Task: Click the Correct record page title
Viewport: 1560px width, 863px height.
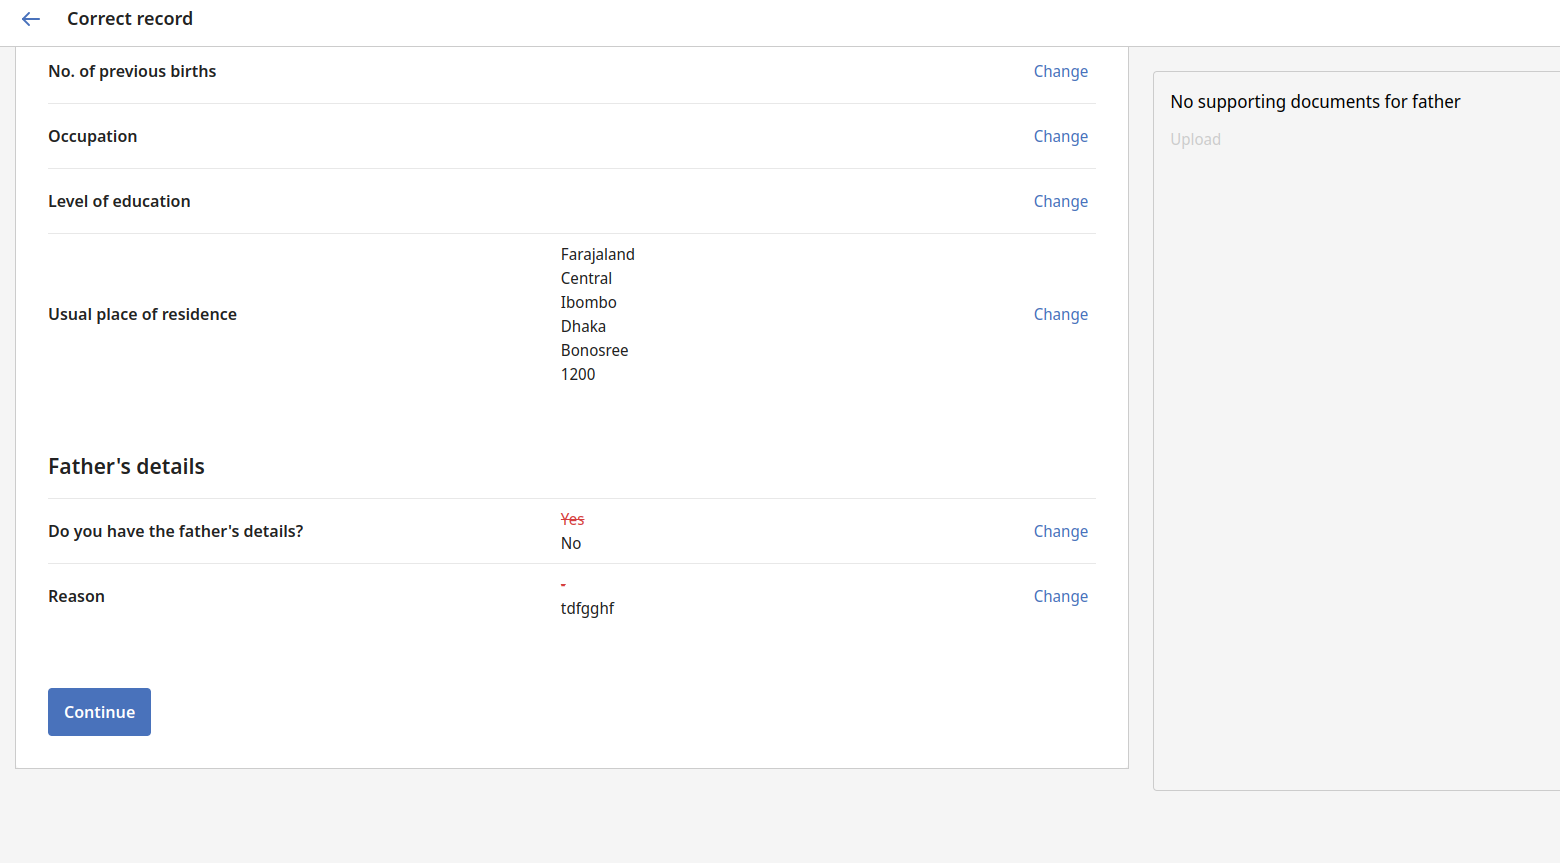Action: pyautogui.click(x=130, y=18)
